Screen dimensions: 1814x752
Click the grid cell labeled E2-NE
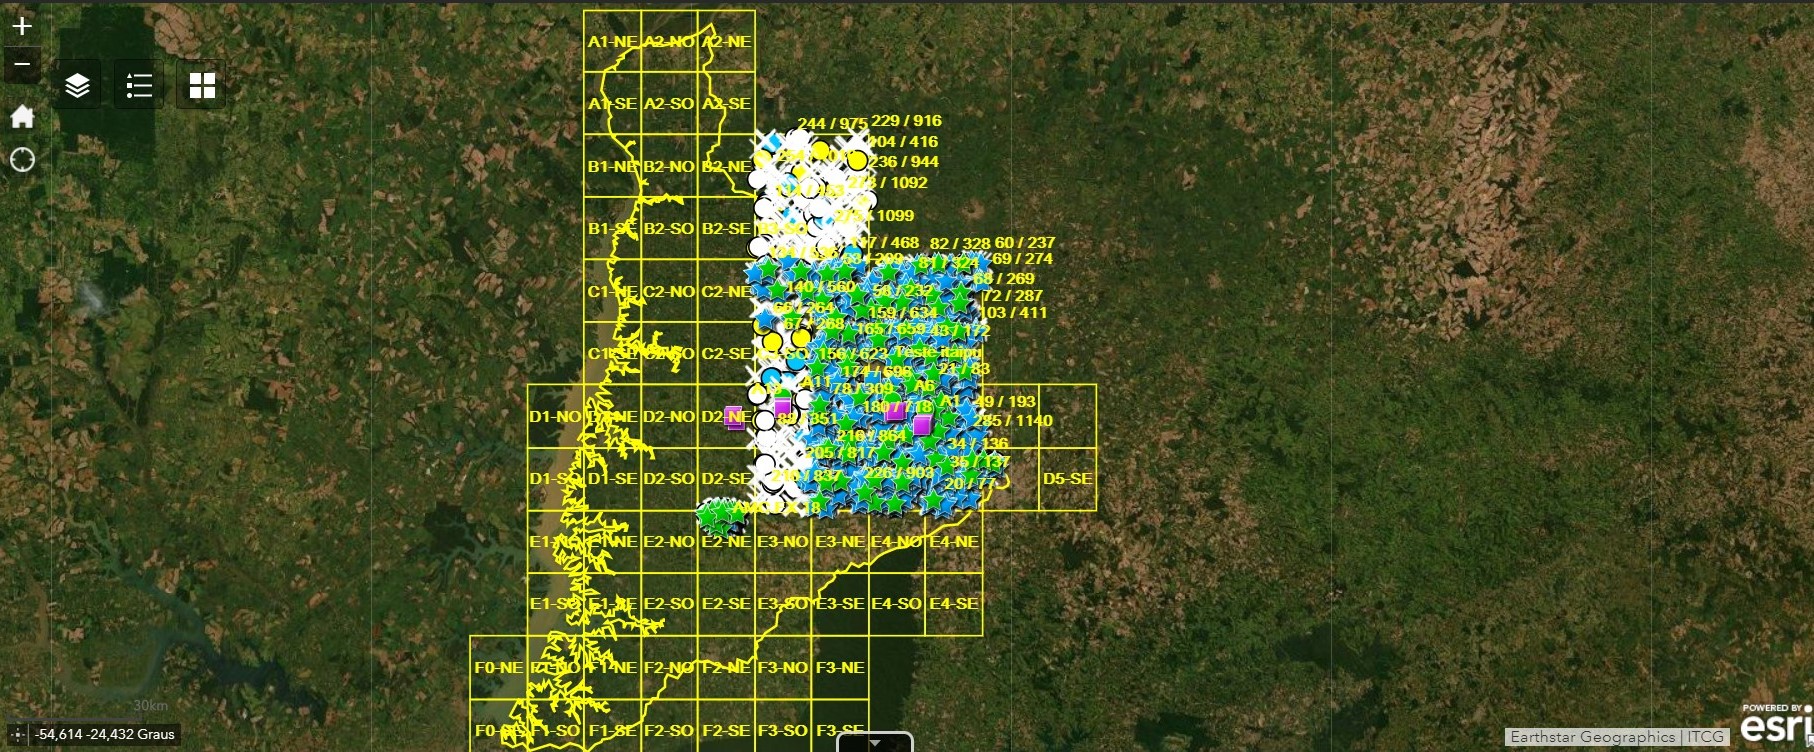click(x=726, y=542)
